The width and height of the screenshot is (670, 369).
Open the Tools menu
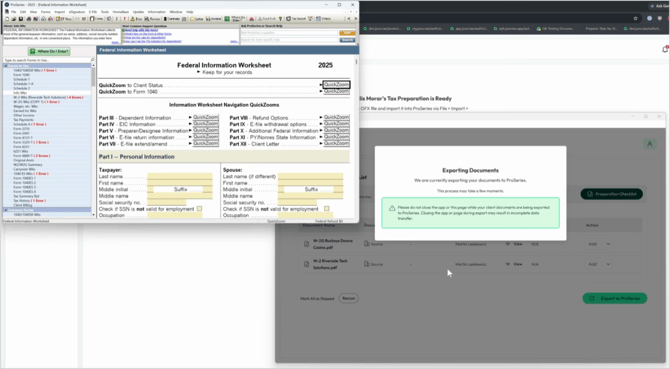pyautogui.click(x=105, y=12)
